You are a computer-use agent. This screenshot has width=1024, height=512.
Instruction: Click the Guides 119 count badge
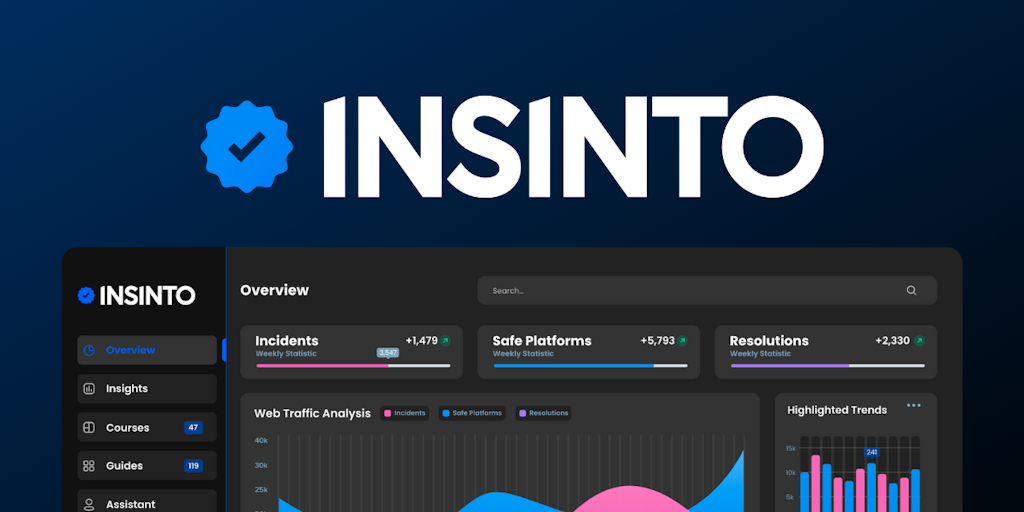tap(193, 466)
